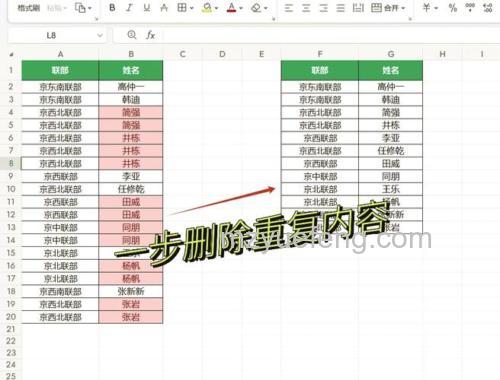This screenshot has width=500, height=380.
Task: Toggle strikethrough formatting
Action: (x=164, y=8)
